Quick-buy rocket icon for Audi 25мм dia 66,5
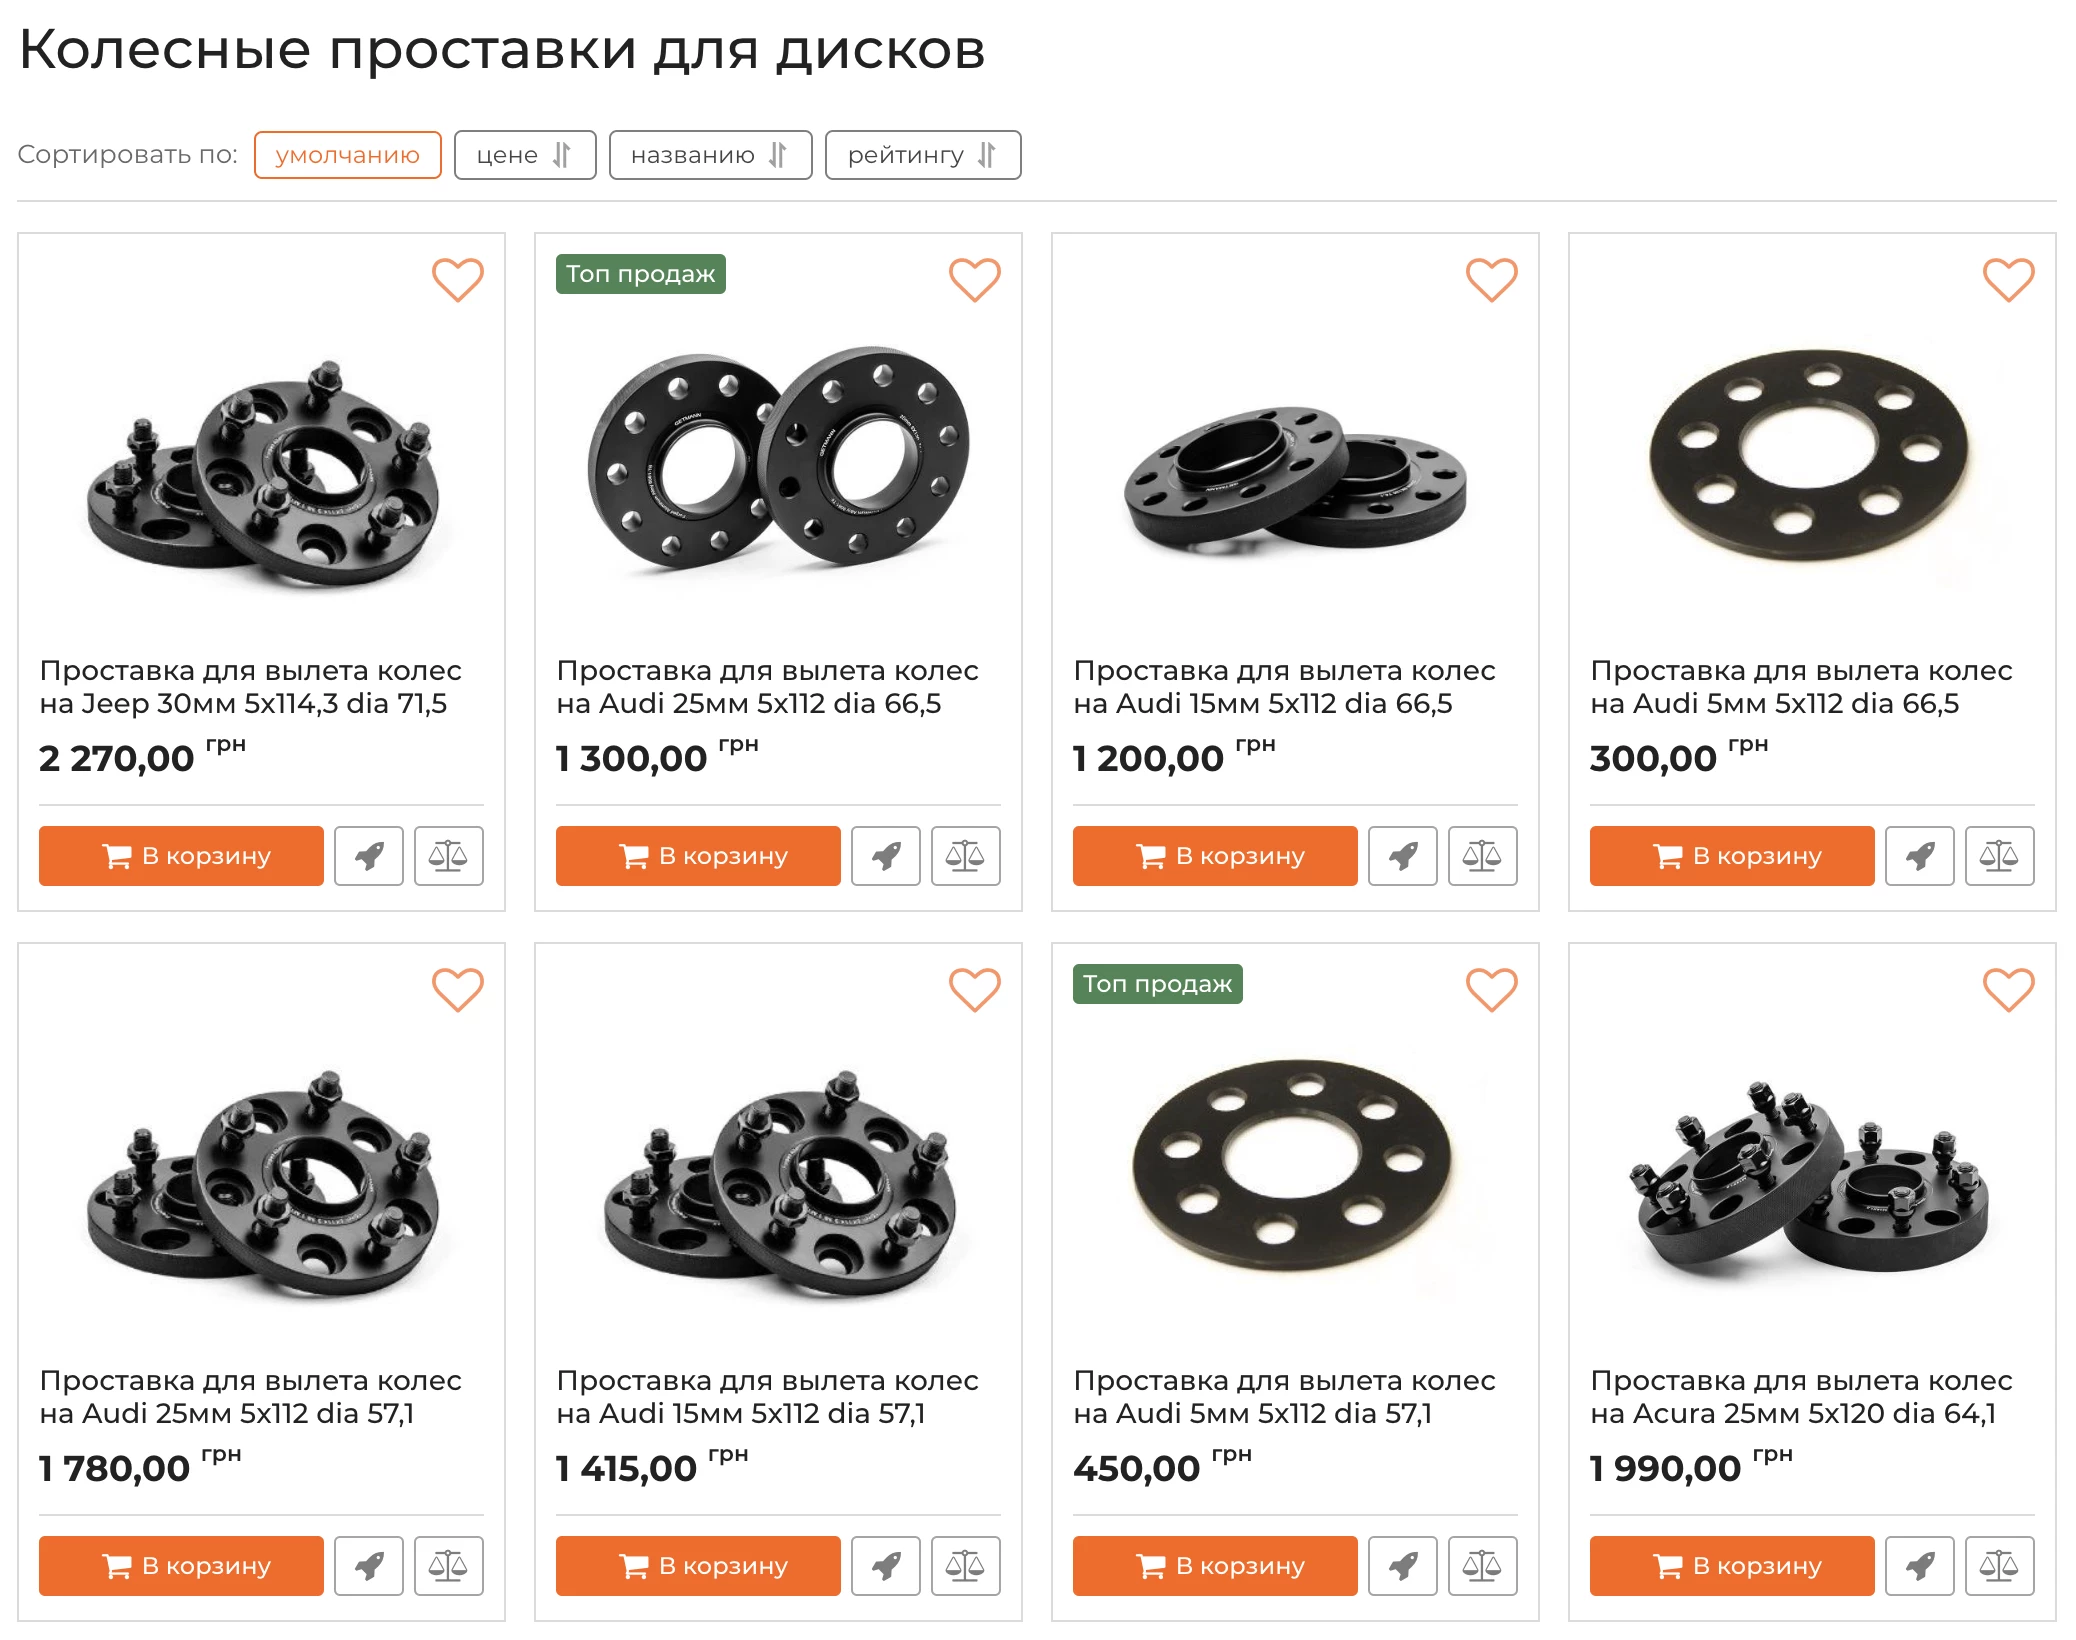This screenshot has width=2076, height=1640. coord(886,856)
